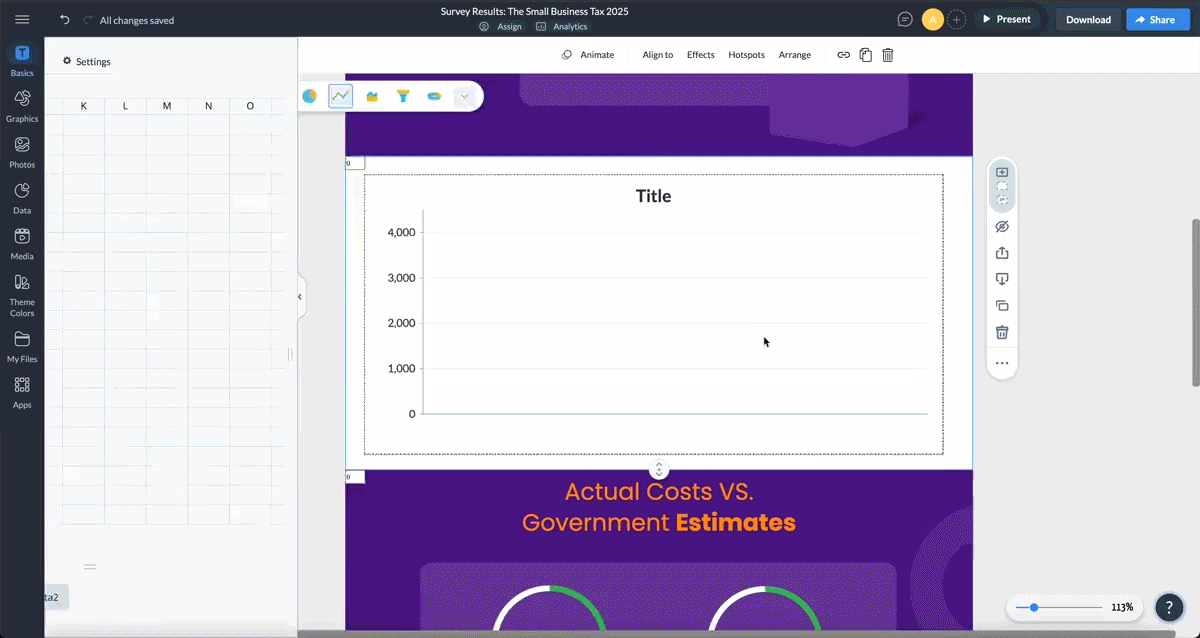Collapse the data spreadsheet panel

[x=299, y=296]
